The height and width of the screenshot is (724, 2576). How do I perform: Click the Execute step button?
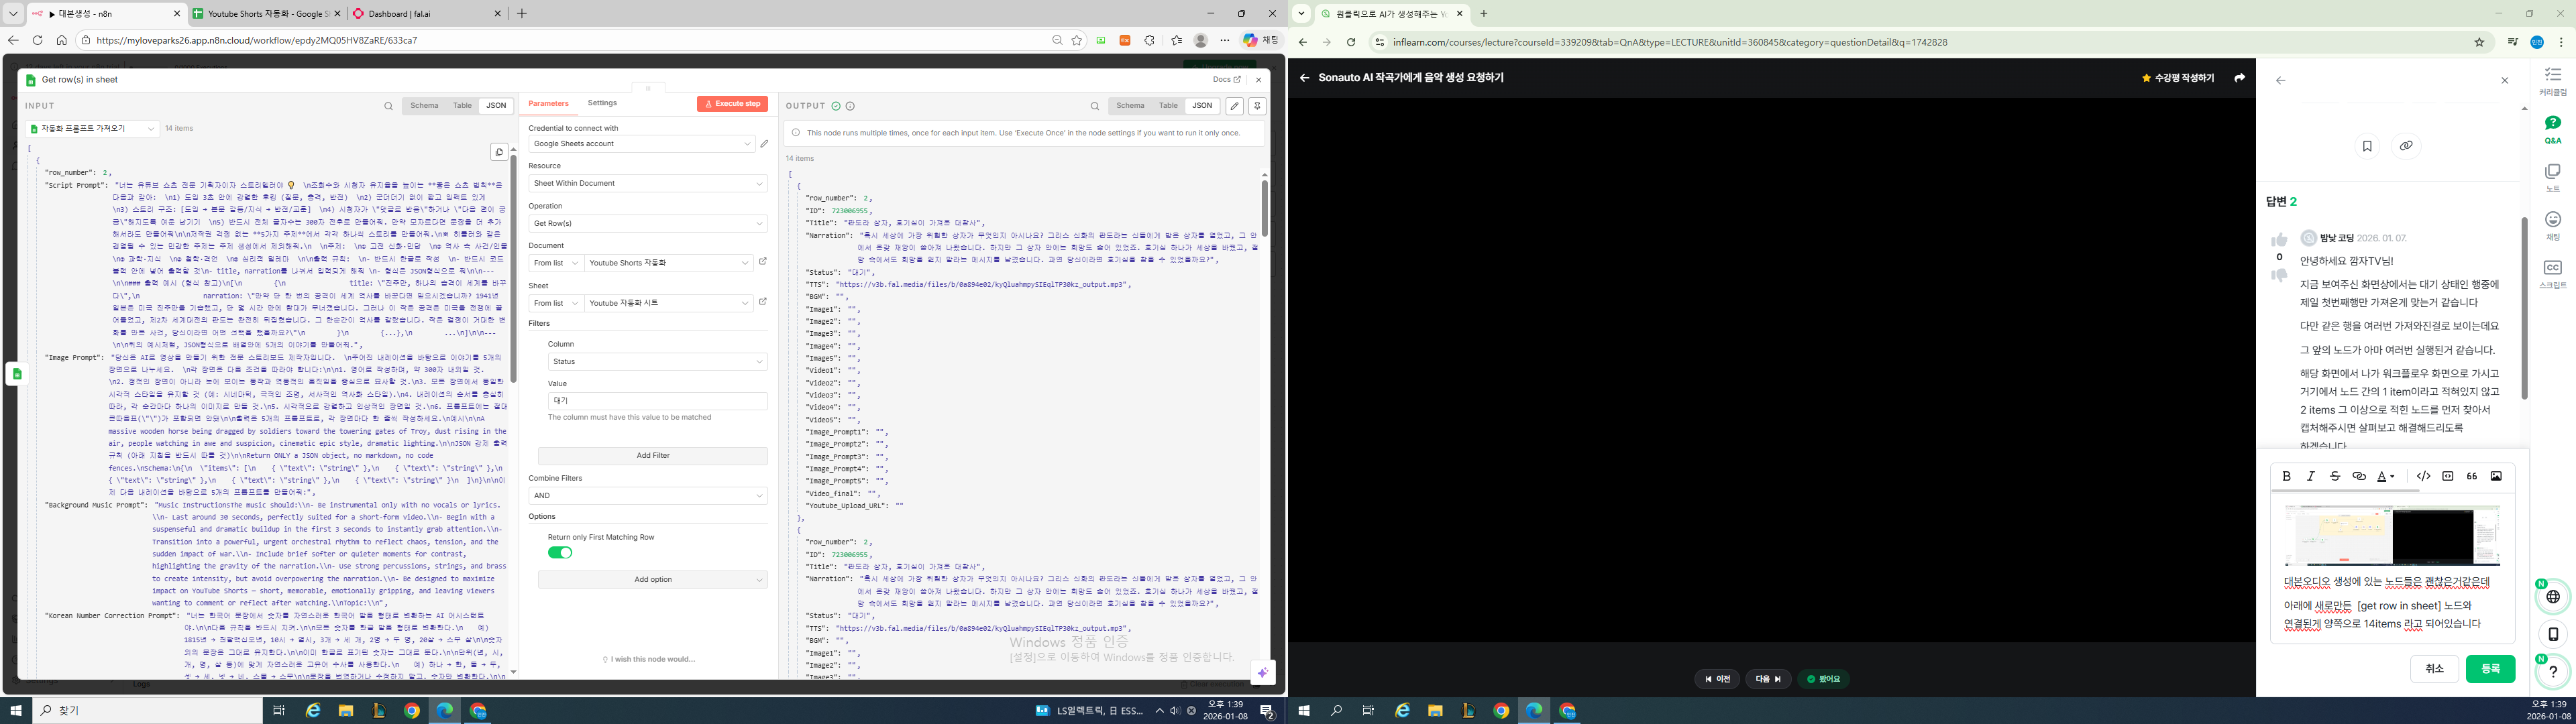pos(732,104)
